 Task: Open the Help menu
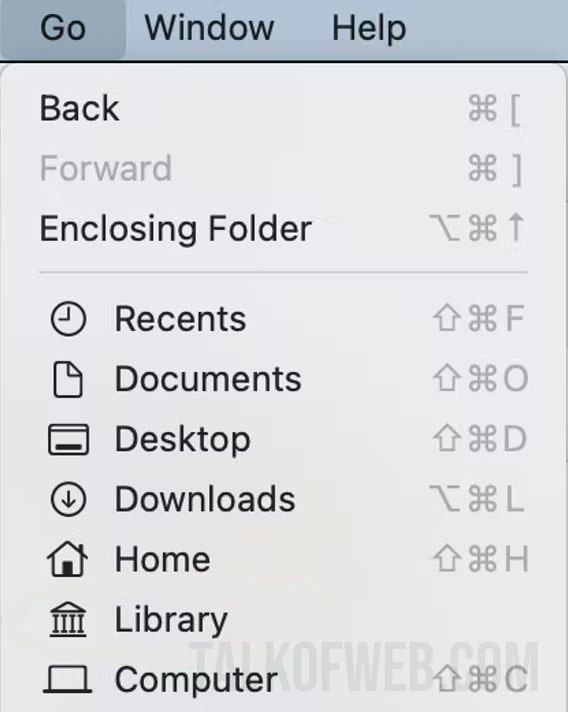point(369,28)
